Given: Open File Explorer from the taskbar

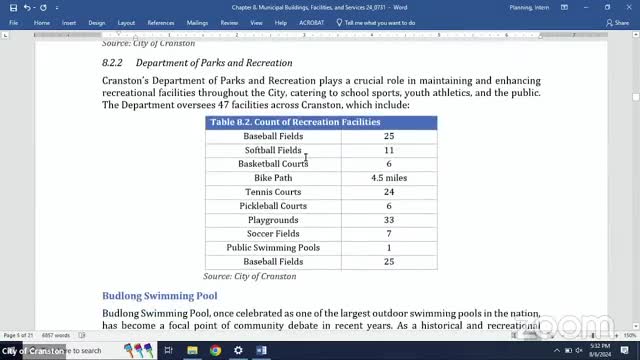Looking at the screenshot, I should tap(192, 350).
